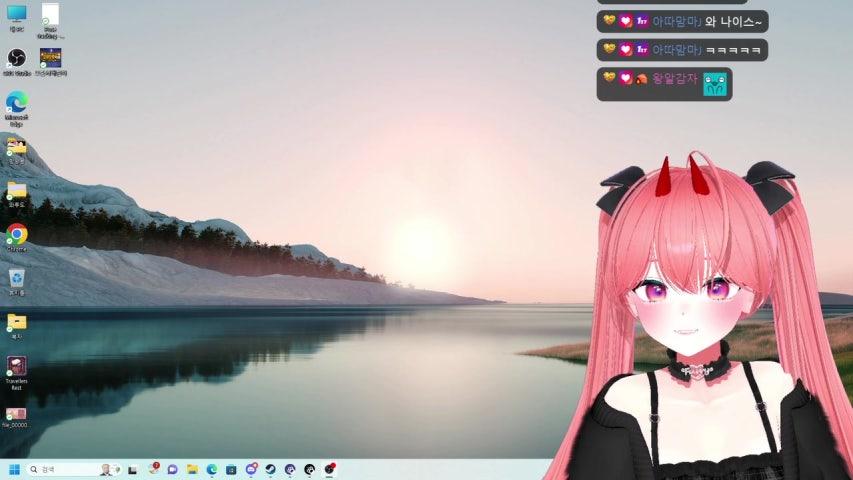Click the teal crying emote in chat
Image resolution: width=853 pixels, height=480 pixels.
coord(714,85)
